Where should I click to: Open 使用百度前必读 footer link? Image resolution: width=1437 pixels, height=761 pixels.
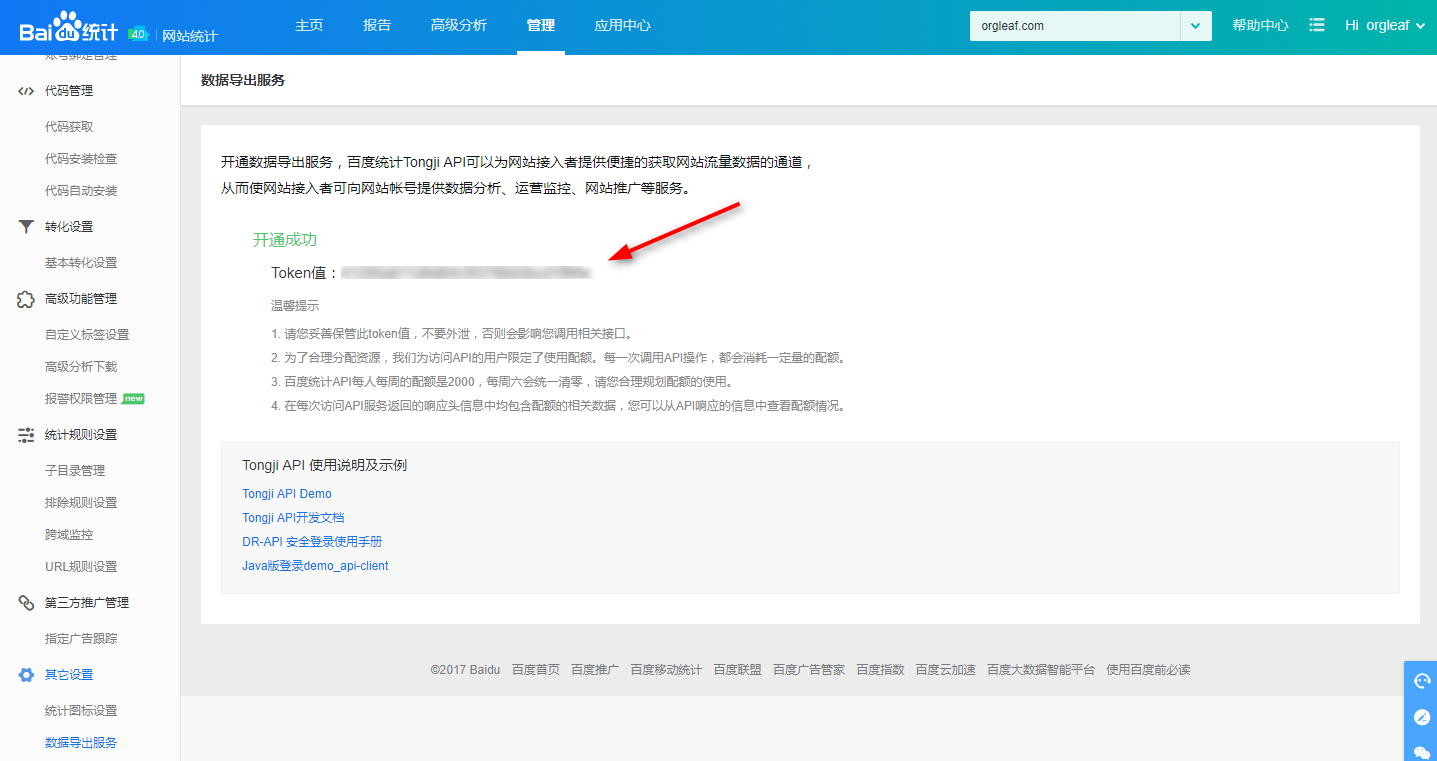point(1148,670)
